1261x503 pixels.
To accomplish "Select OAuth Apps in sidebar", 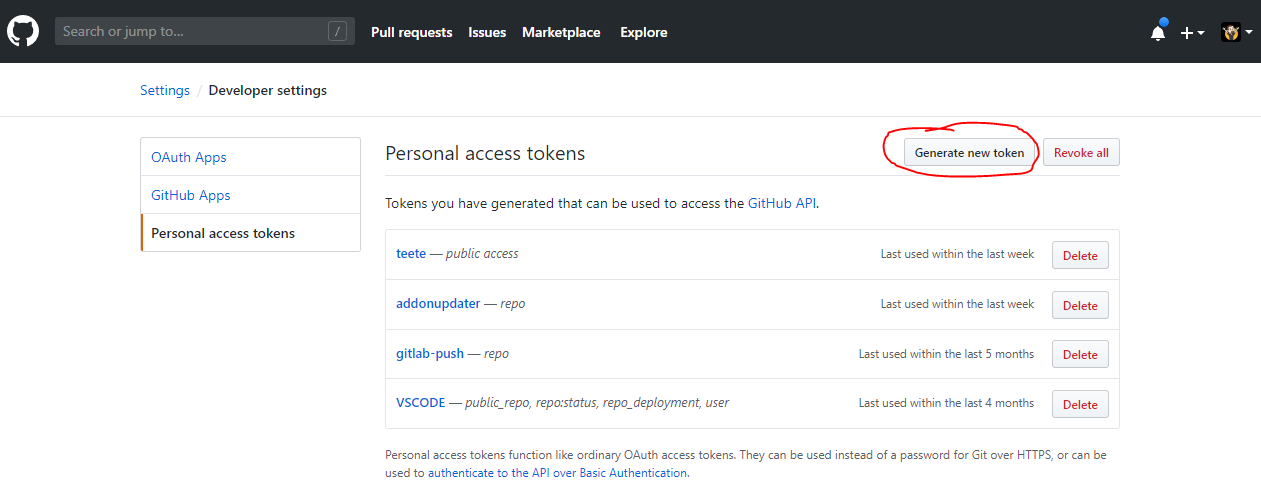I will pos(189,157).
